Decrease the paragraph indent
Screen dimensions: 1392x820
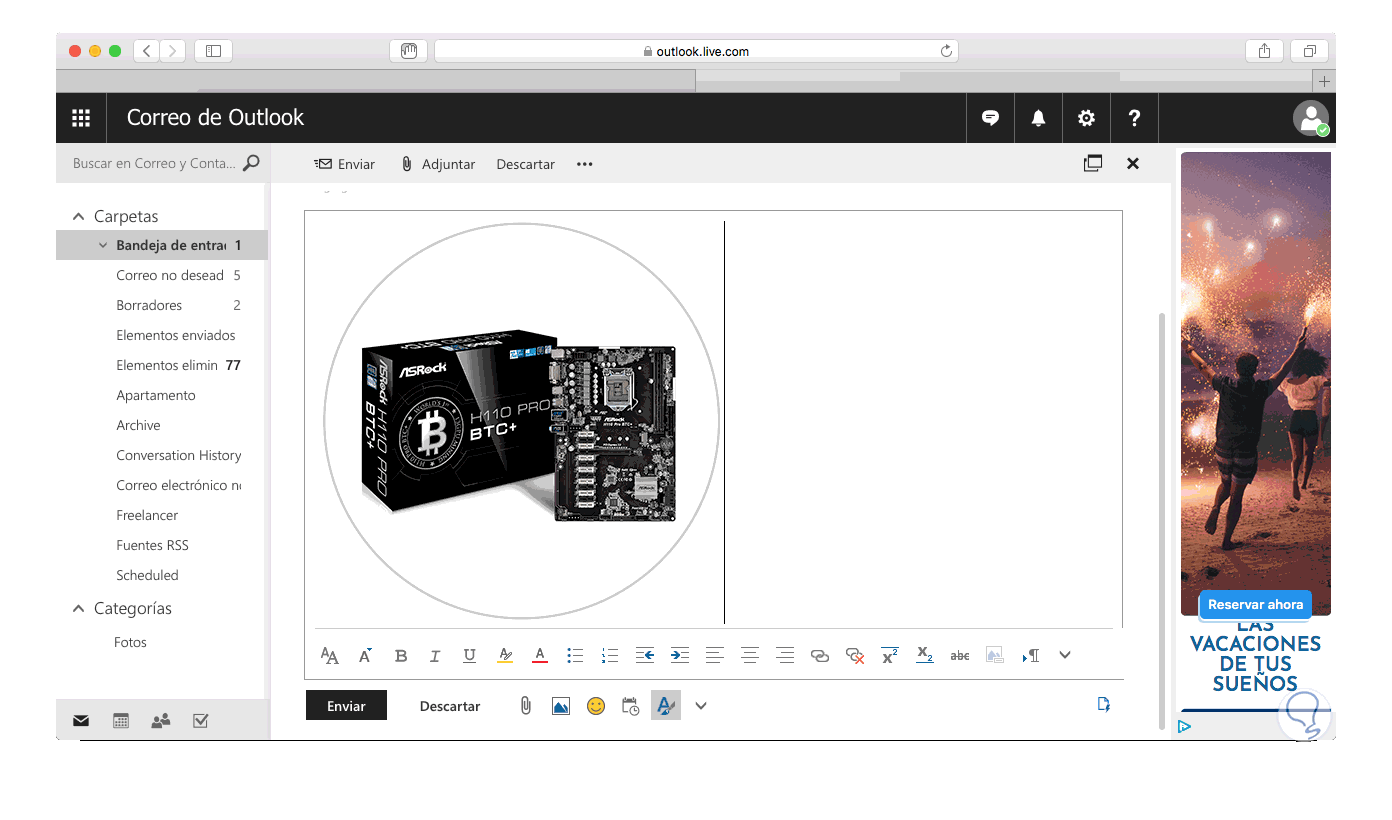pyautogui.click(x=645, y=656)
